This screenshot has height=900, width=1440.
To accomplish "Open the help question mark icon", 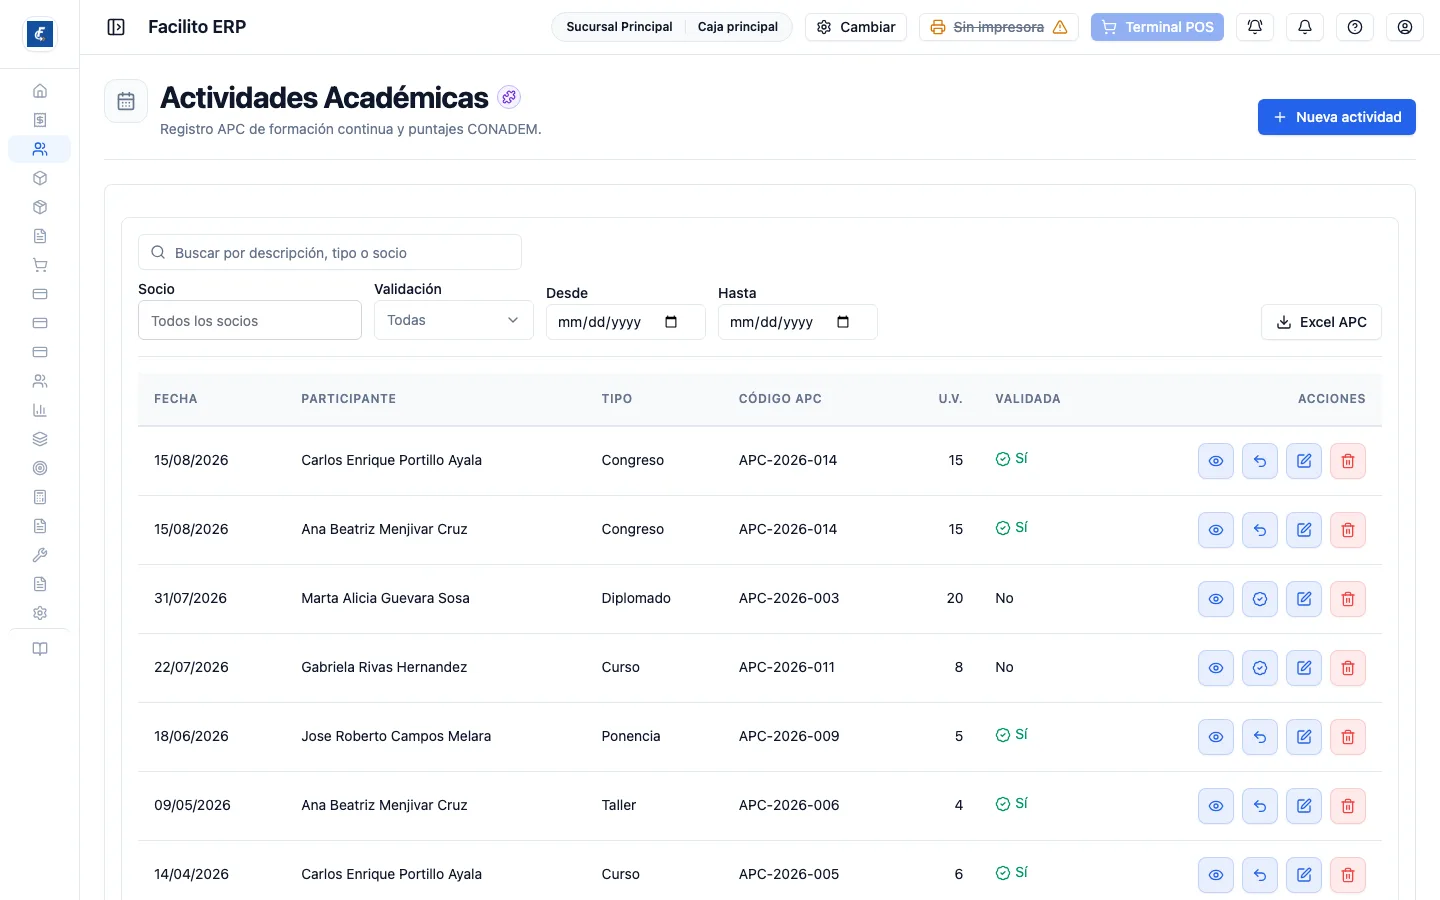I will click(1355, 27).
